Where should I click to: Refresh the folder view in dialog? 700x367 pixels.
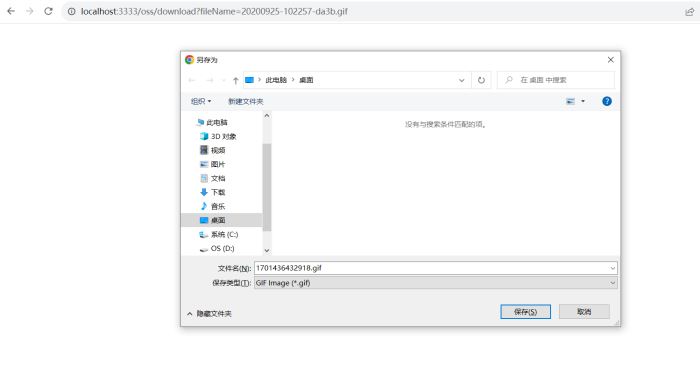pyautogui.click(x=481, y=80)
